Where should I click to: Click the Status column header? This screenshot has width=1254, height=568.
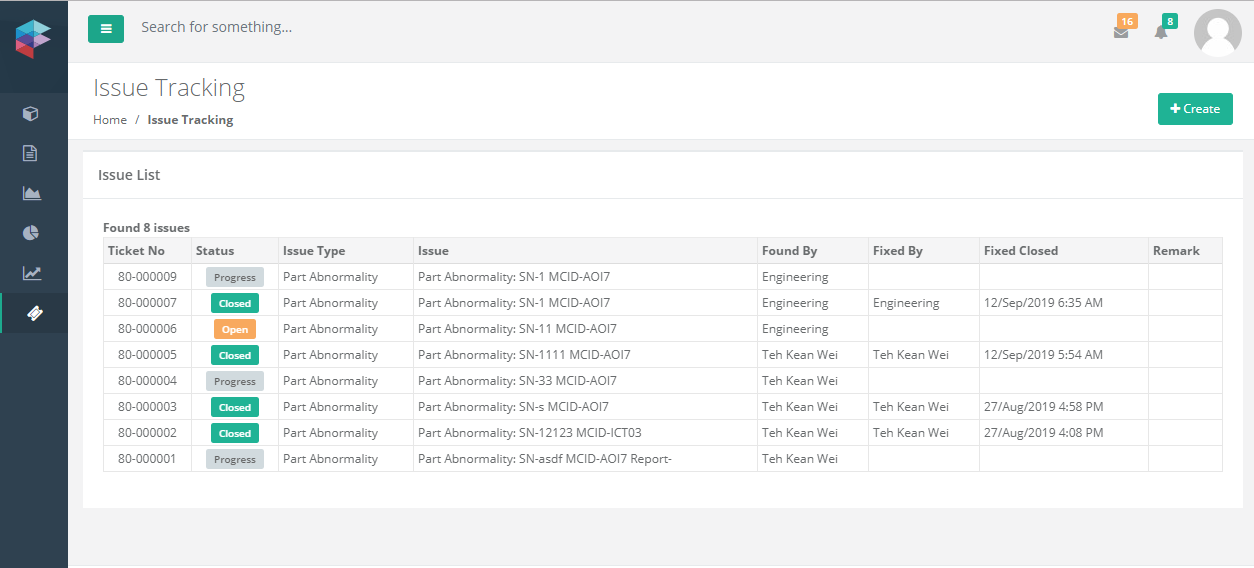[215, 251]
